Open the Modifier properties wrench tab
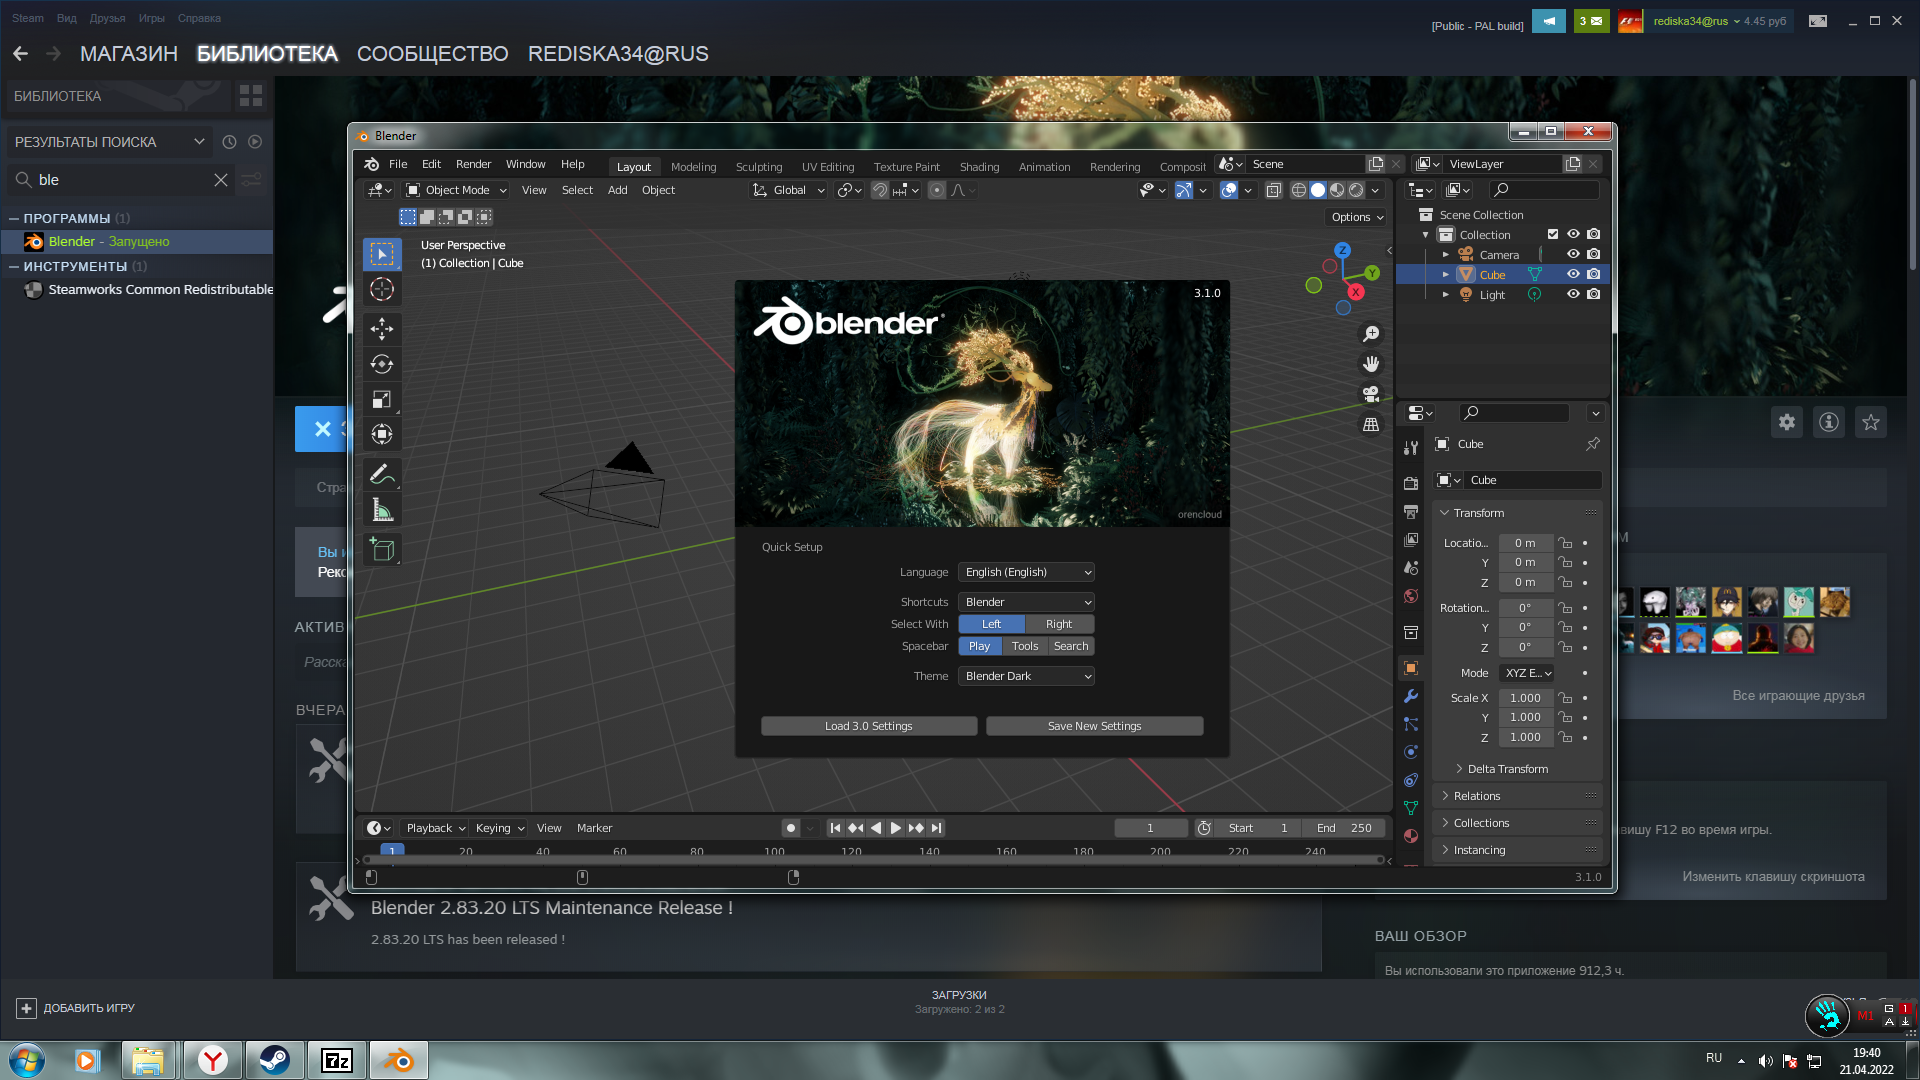Screen dimensions: 1920x1080 click(x=1411, y=696)
